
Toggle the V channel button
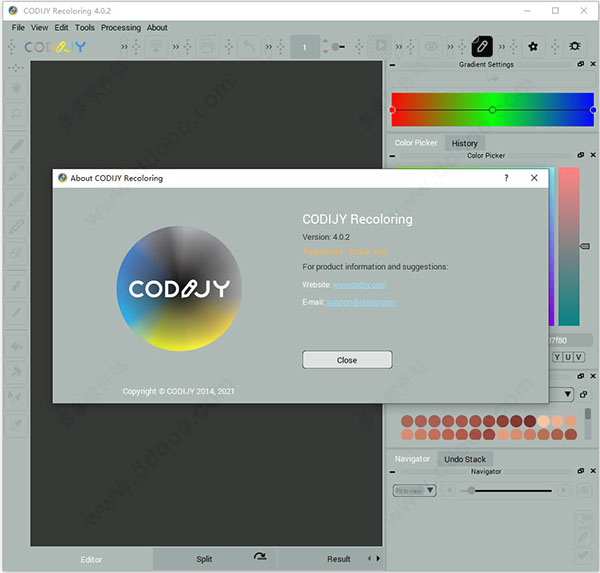[579, 357]
